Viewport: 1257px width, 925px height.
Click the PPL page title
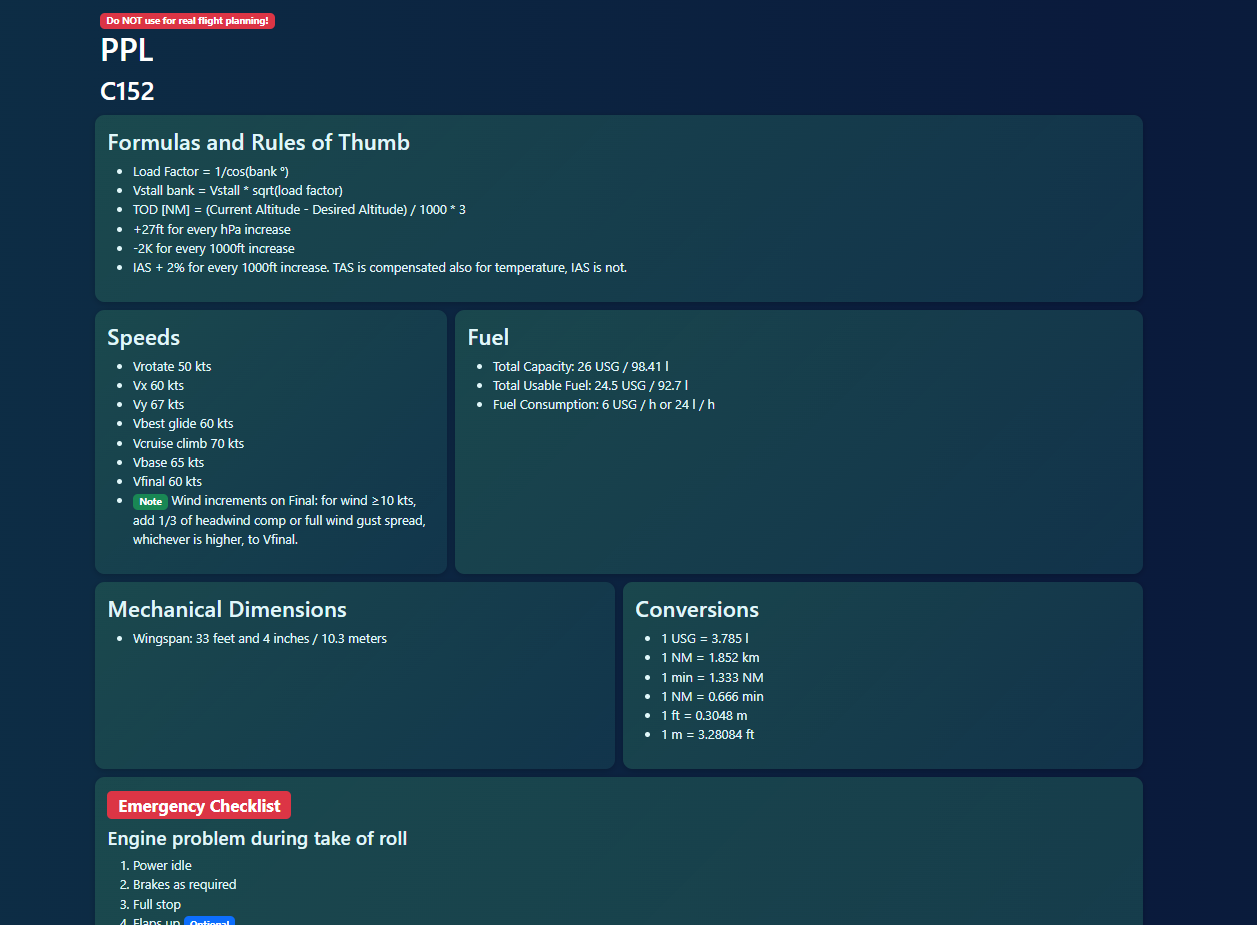[127, 50]
